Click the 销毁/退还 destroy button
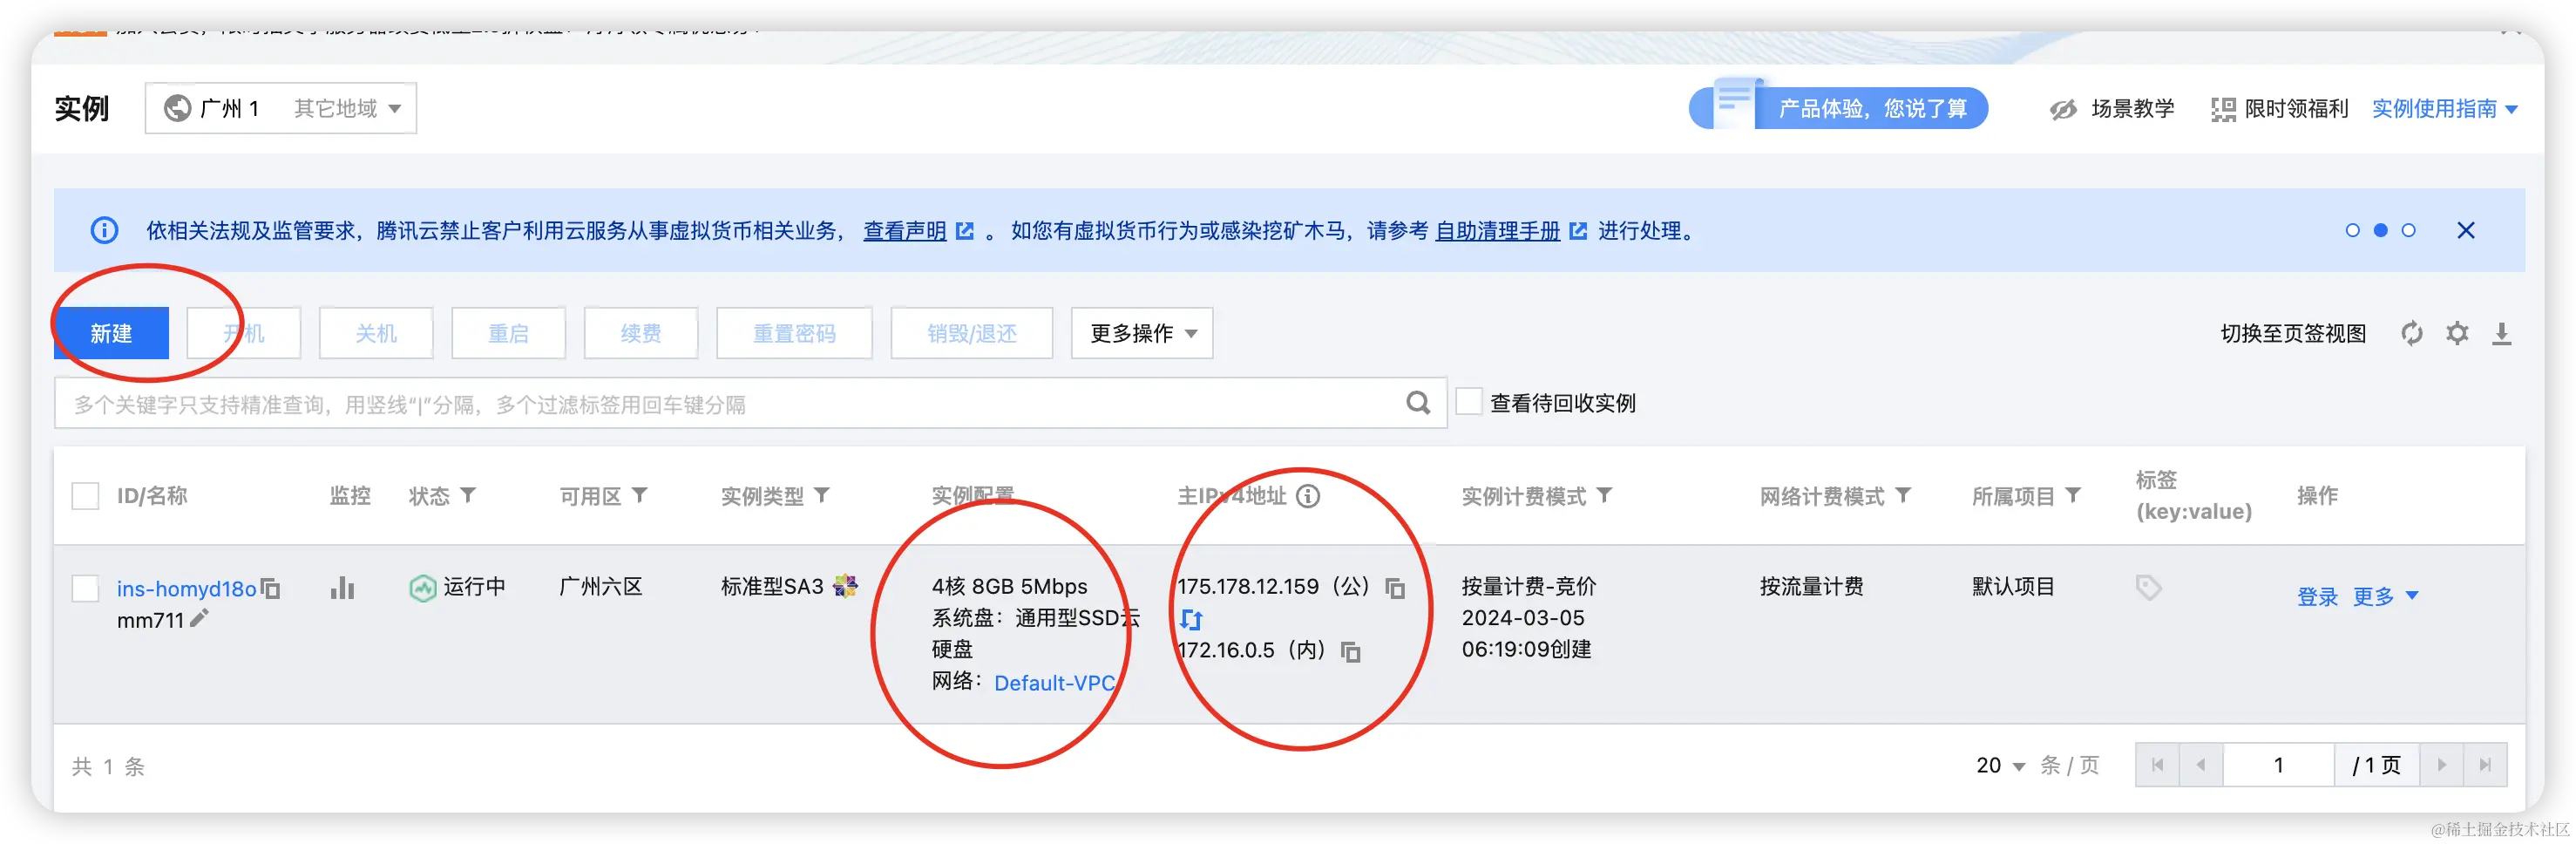Screen dimensions: 2576x844 pos(971,333)
